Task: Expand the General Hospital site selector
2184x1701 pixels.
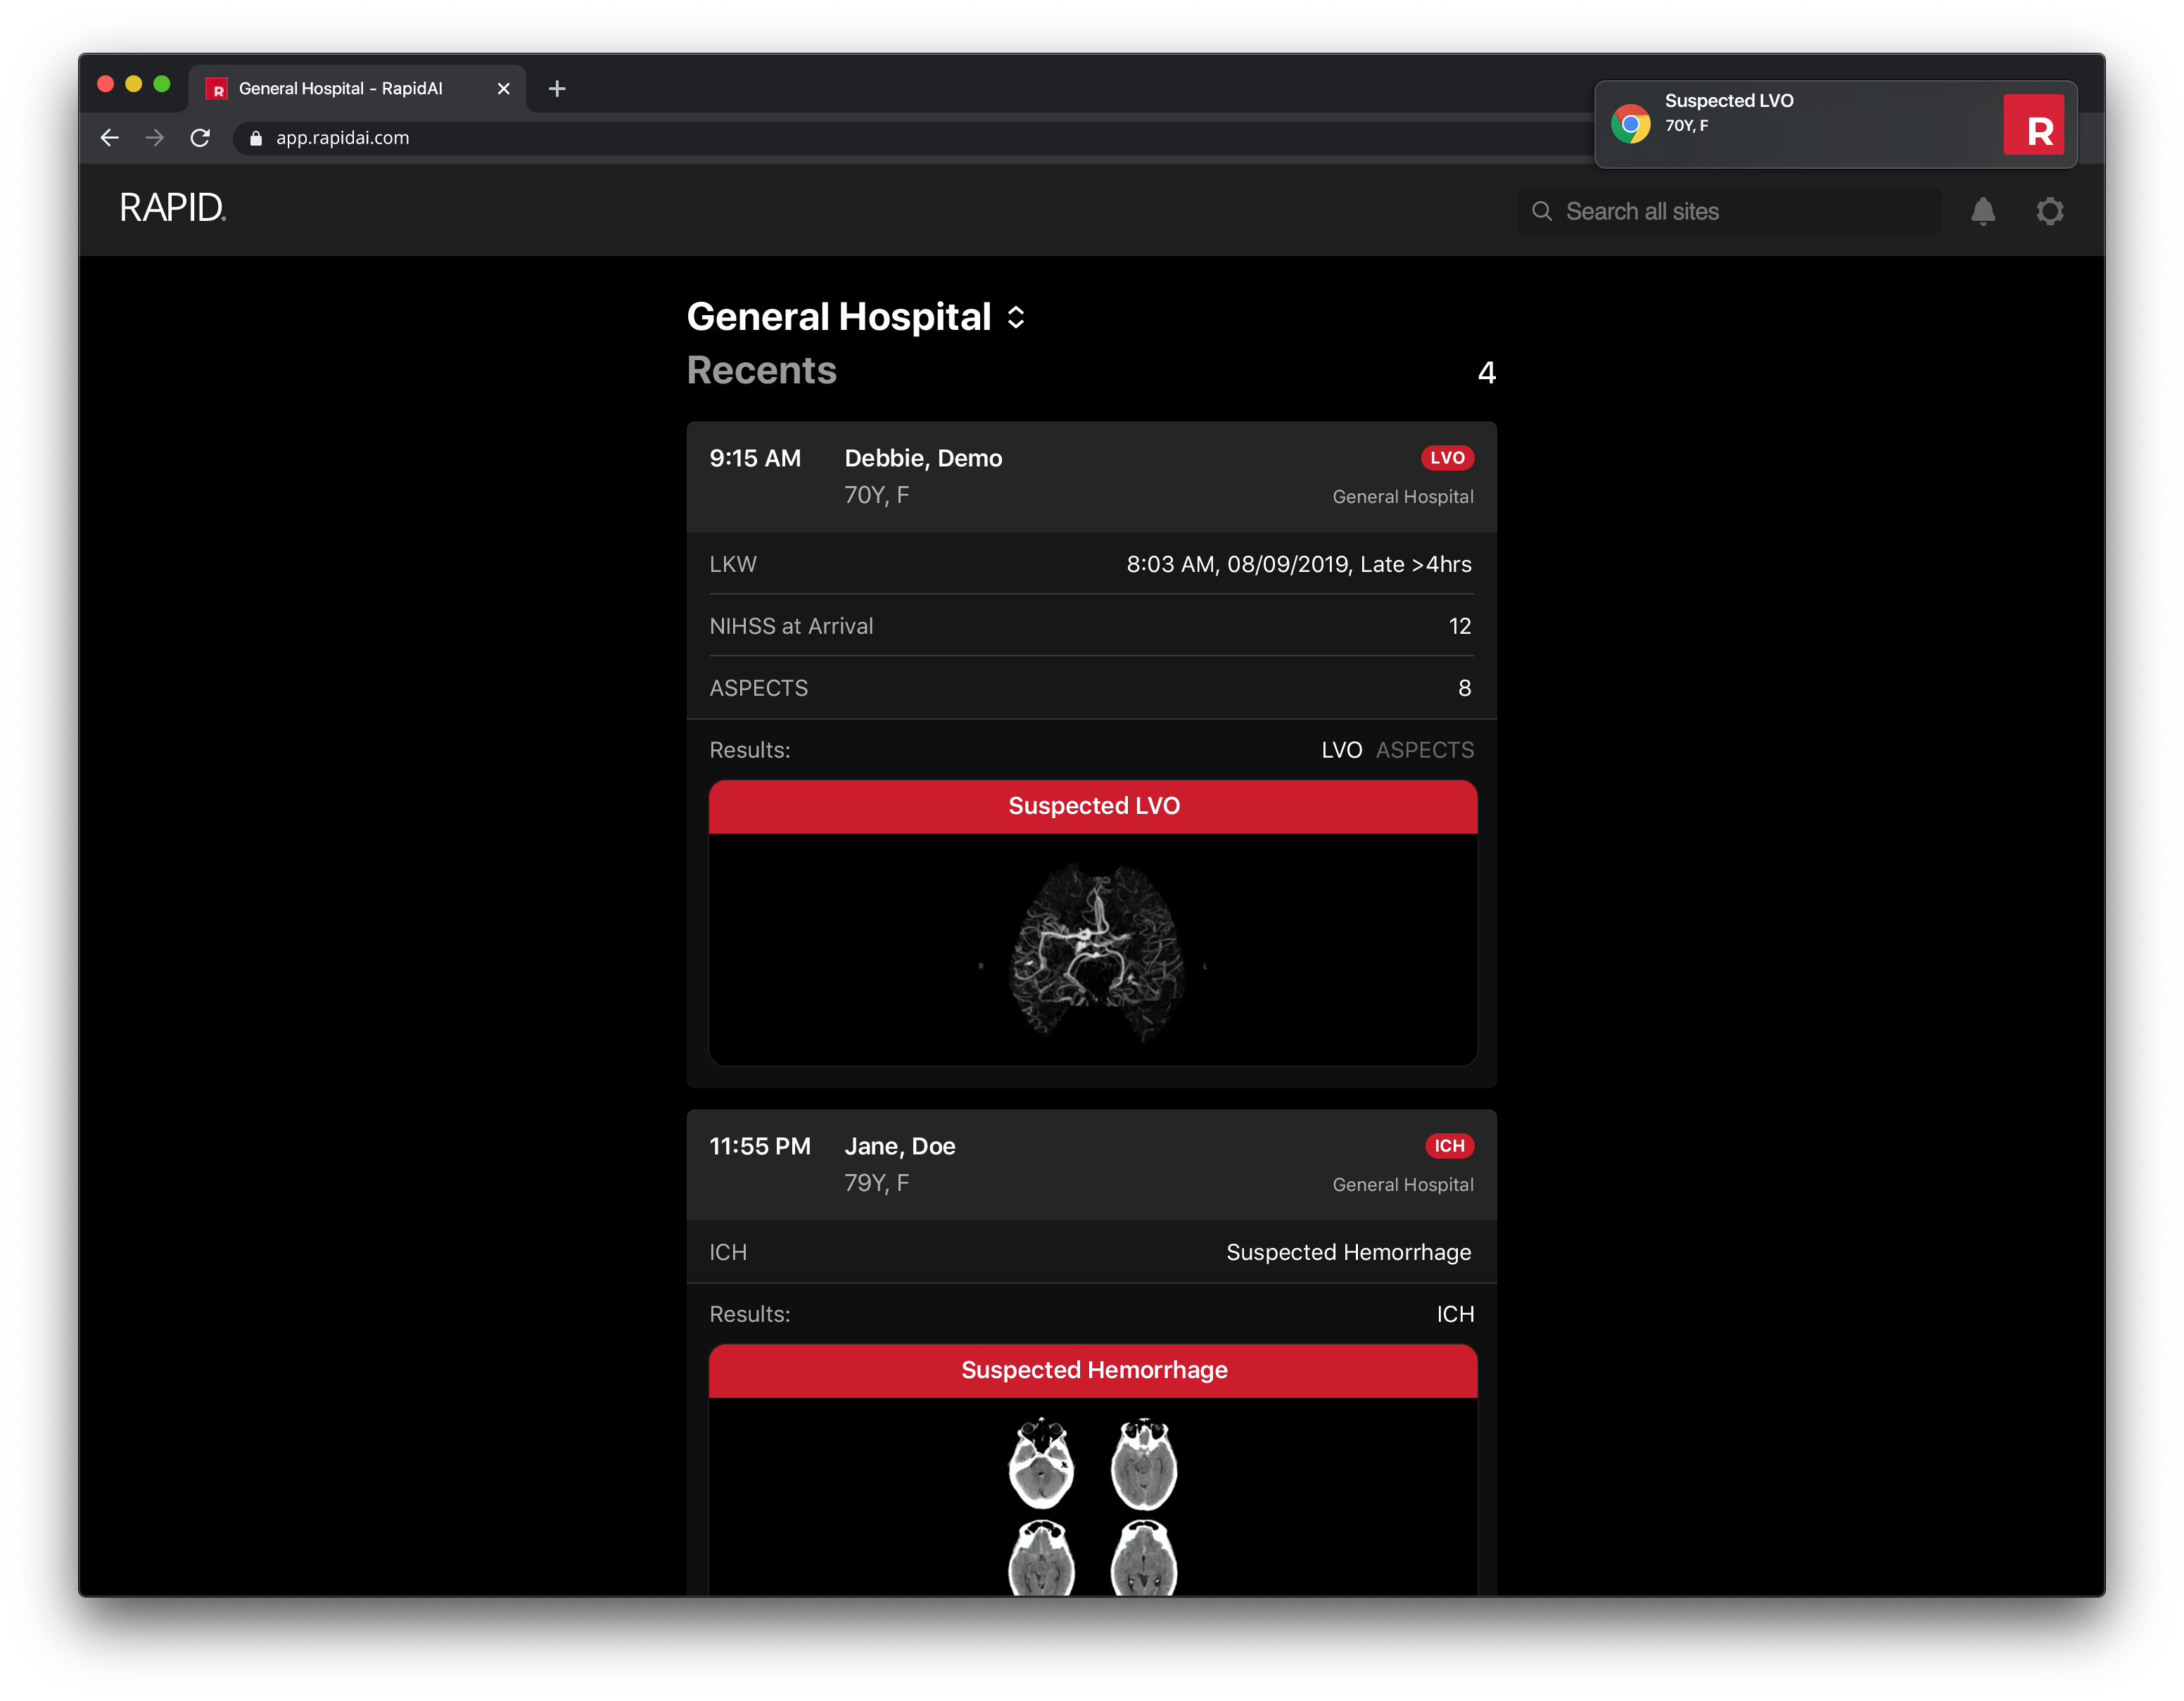Action: (1016, 317)
